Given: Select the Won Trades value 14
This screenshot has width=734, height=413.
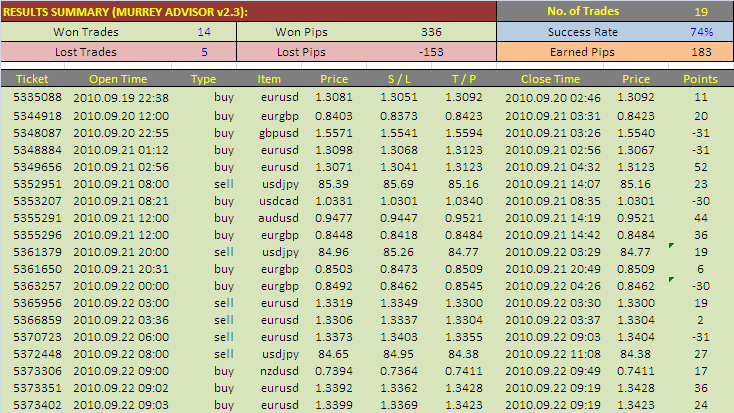Looking at the screenshot, I should 204,32.
